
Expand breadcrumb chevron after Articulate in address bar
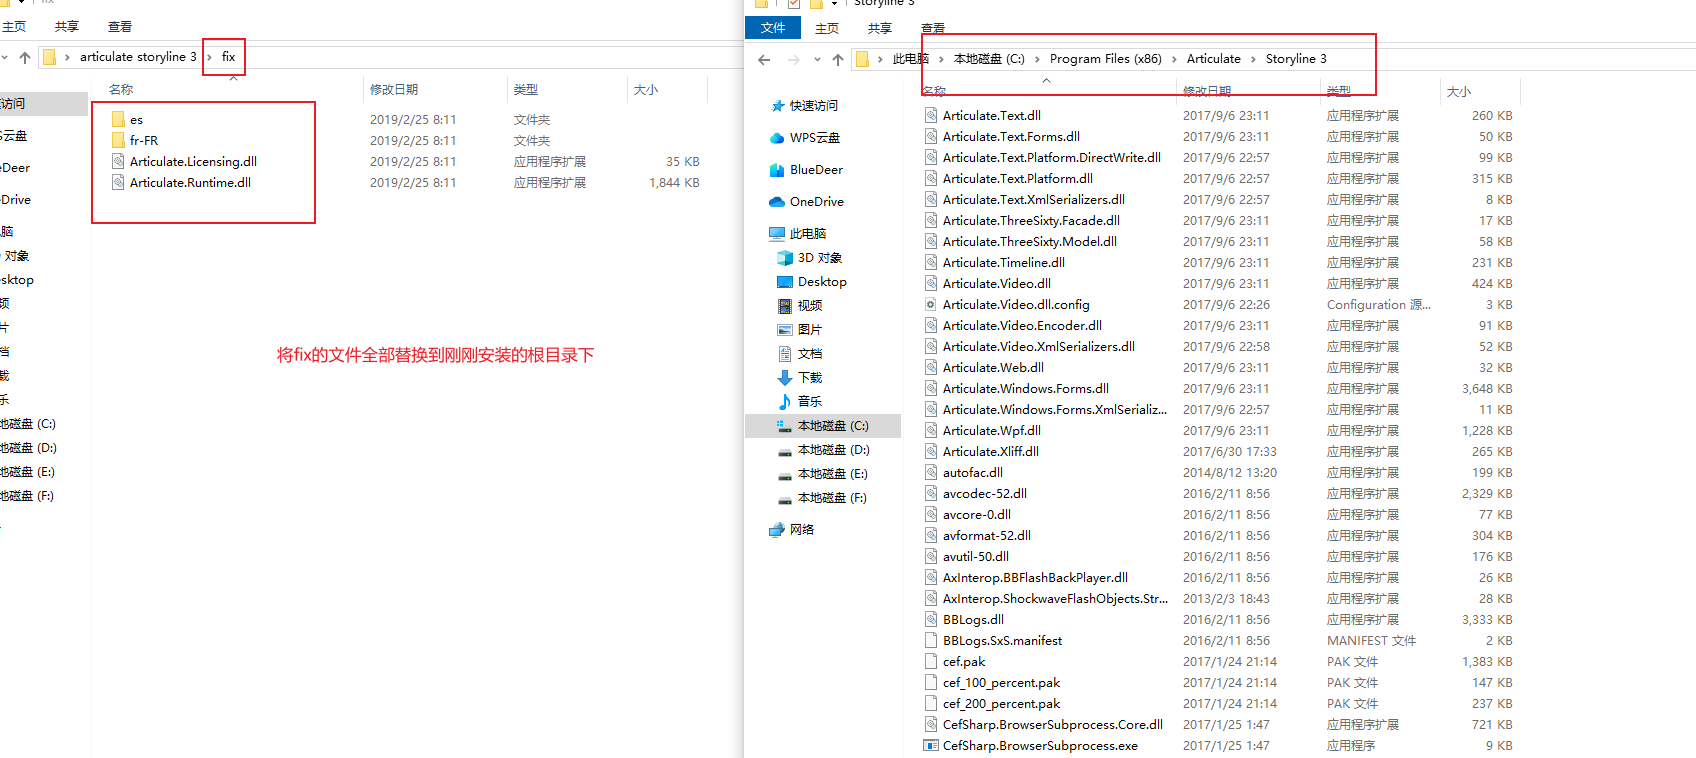point(1253,60)
